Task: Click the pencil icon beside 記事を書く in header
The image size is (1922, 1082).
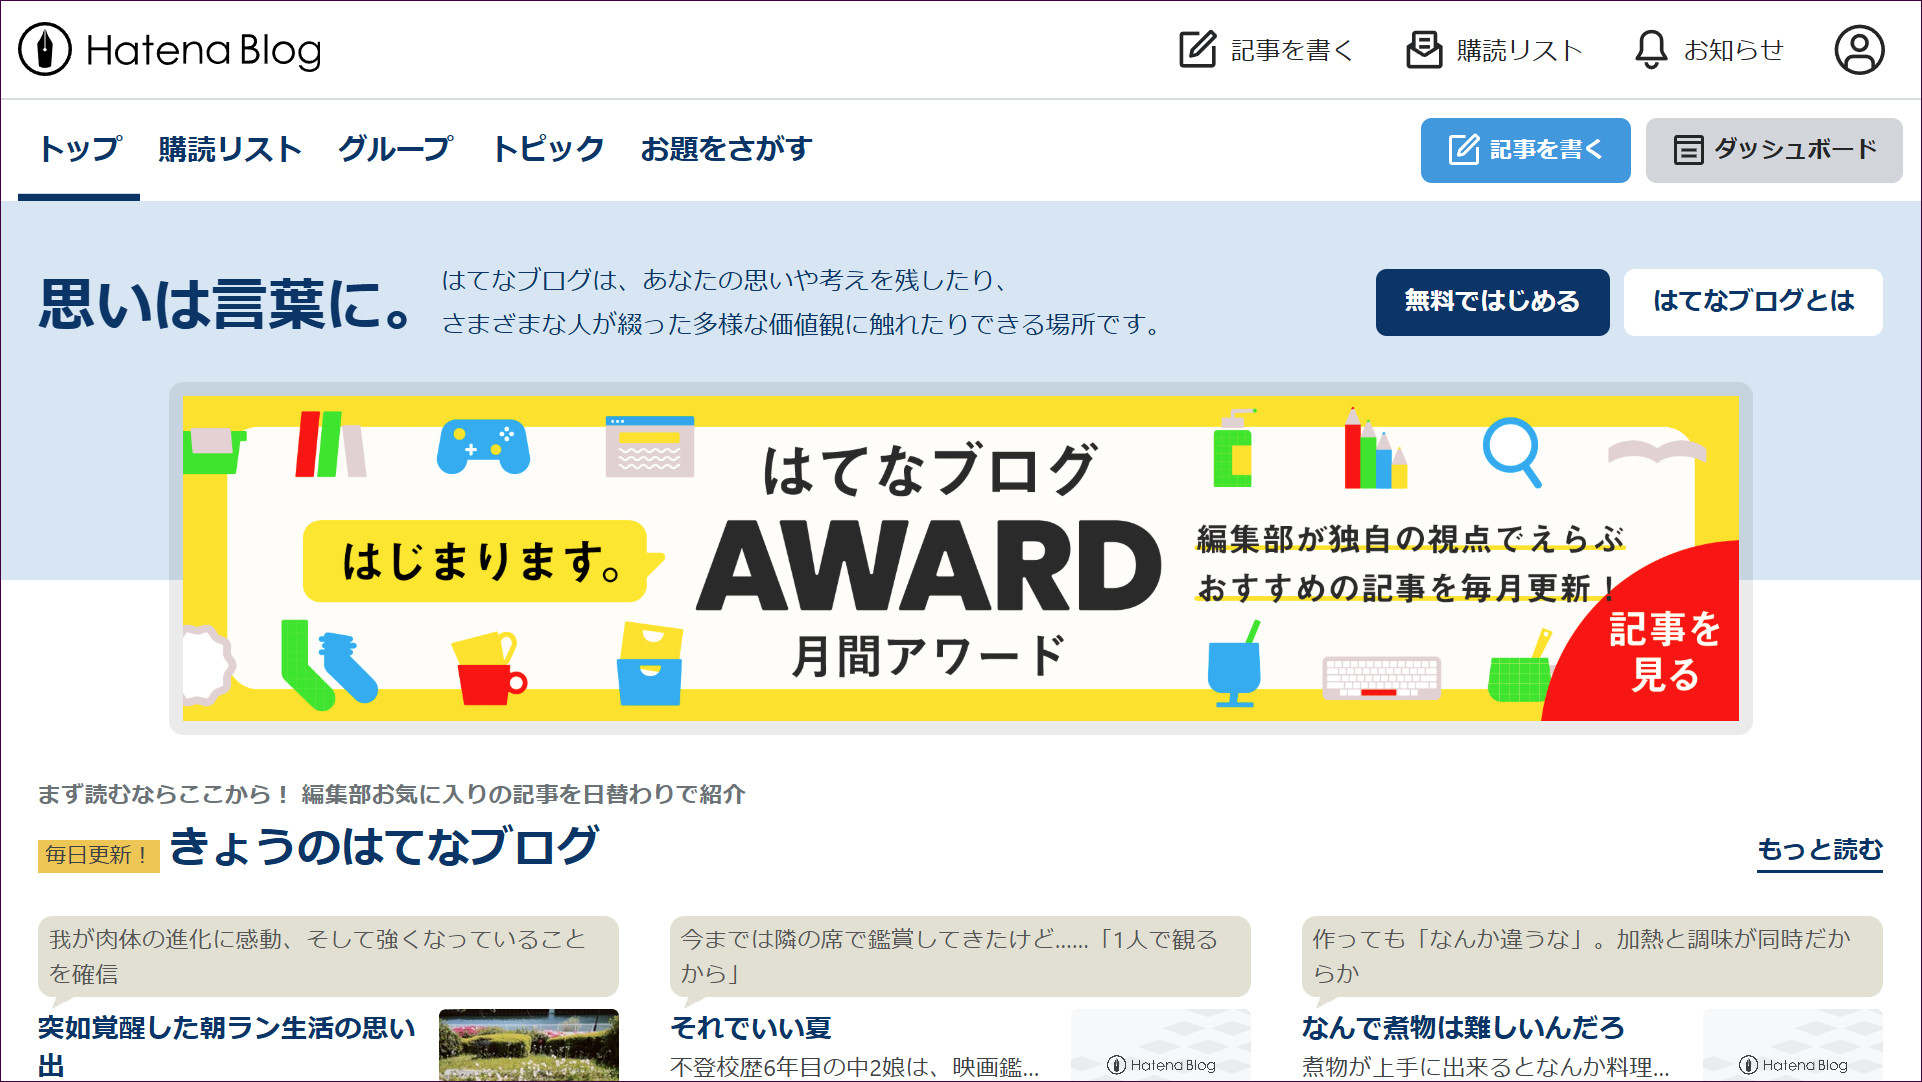Action: point(1197,49)
